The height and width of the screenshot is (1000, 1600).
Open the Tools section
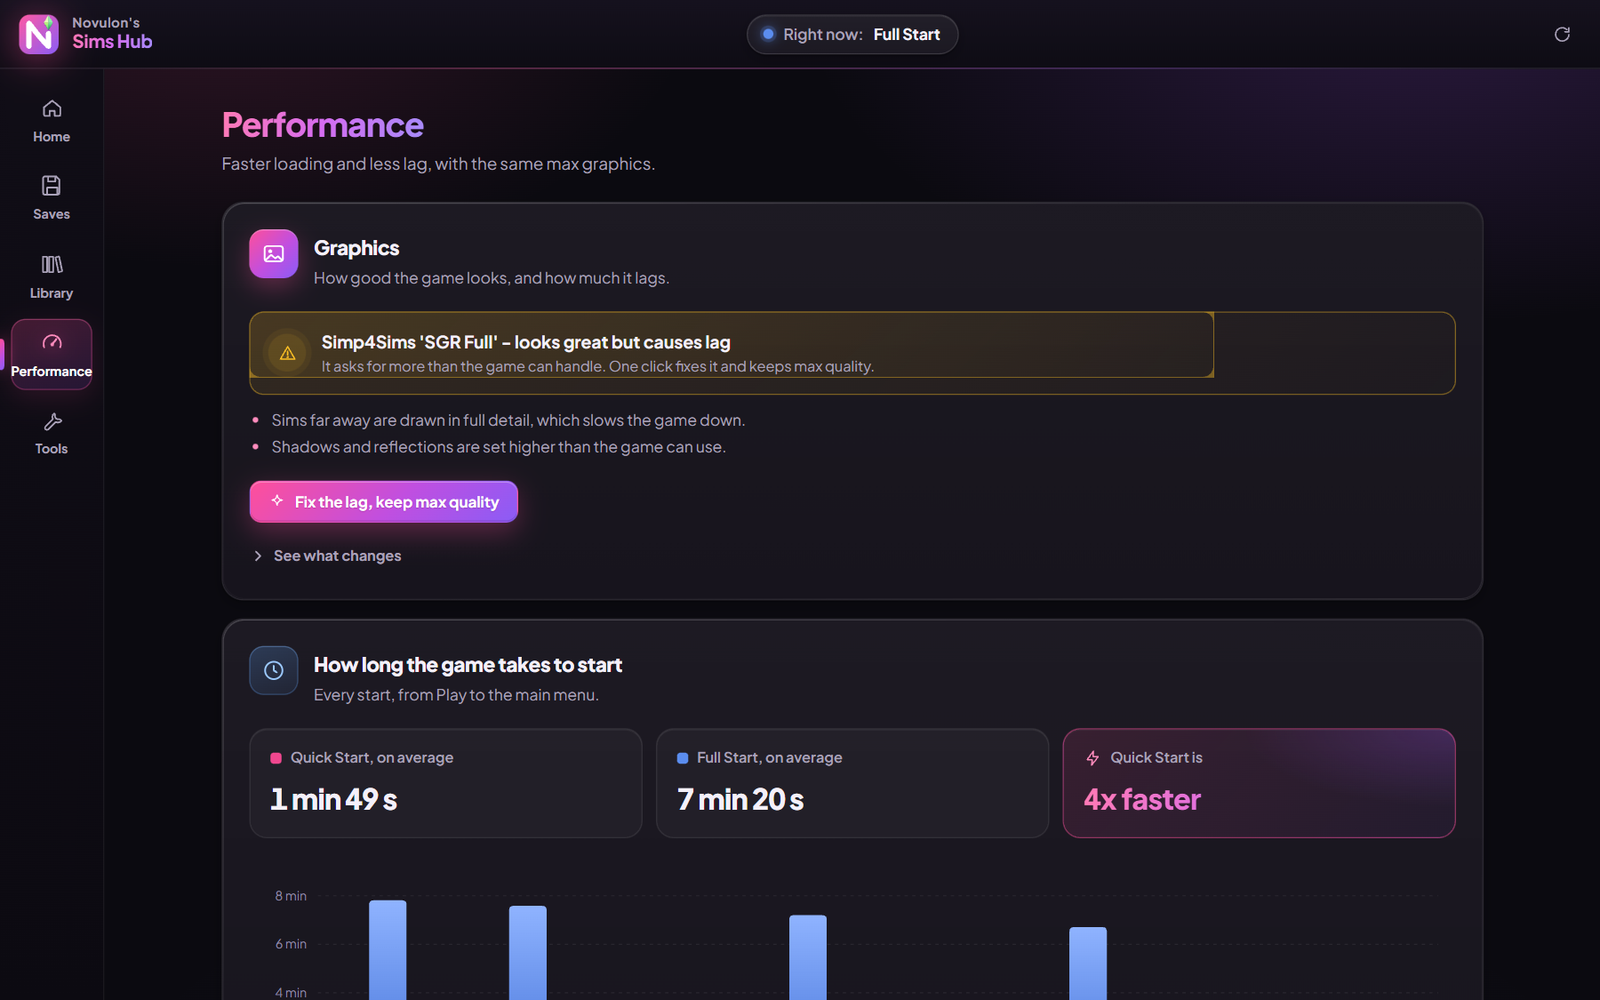(51, 433)
